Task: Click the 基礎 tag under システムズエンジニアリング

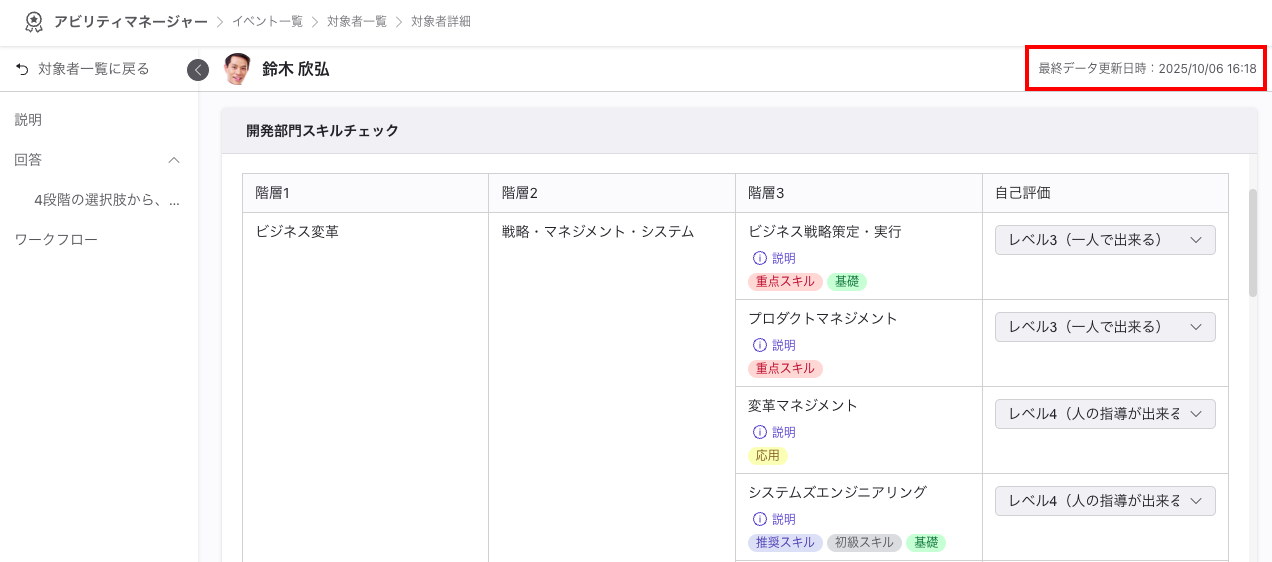Action: point(926,543)
